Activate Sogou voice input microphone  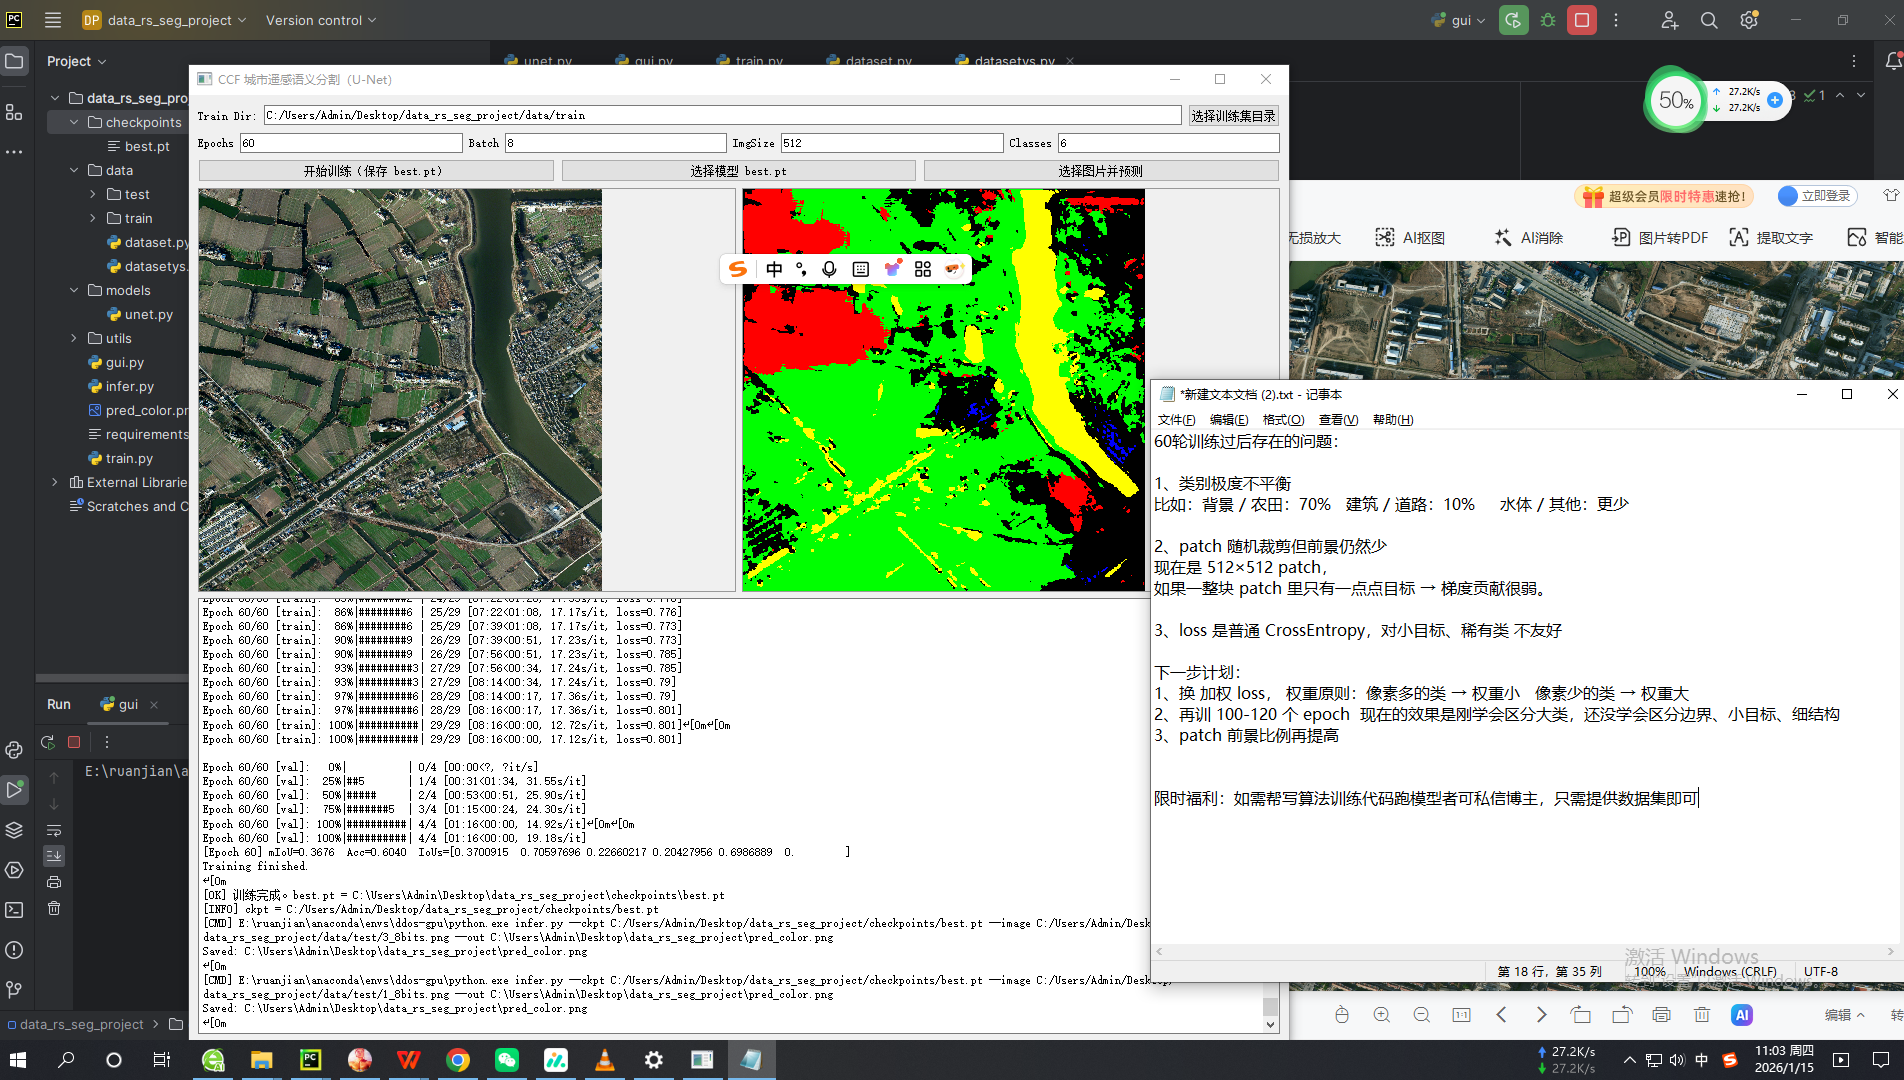tap(829, 269)
